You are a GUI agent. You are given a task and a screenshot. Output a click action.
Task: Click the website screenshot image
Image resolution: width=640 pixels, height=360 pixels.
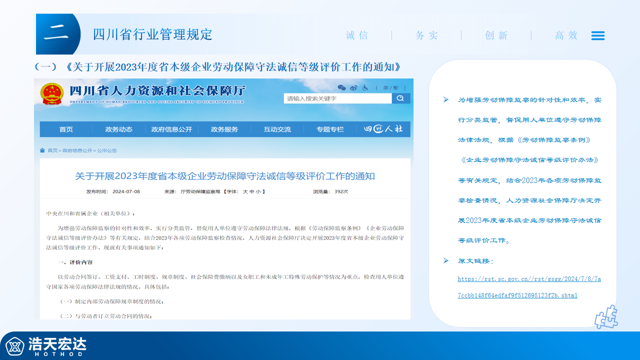(x=224, y=199)
